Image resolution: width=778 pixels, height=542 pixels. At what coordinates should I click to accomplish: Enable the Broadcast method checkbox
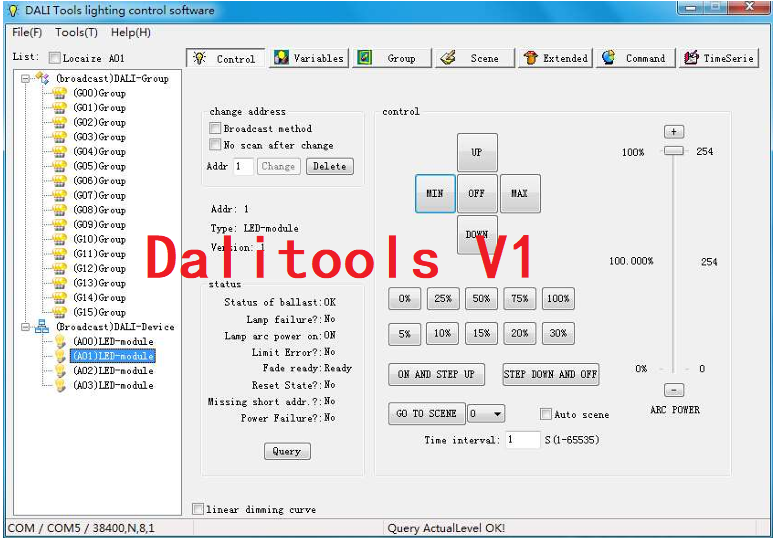pyautogui.click(x=215, y=129)
